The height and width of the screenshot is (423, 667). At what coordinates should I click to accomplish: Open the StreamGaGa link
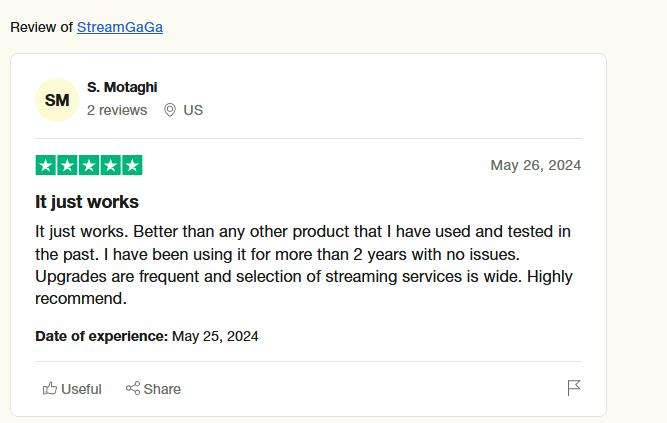point(120,27)
